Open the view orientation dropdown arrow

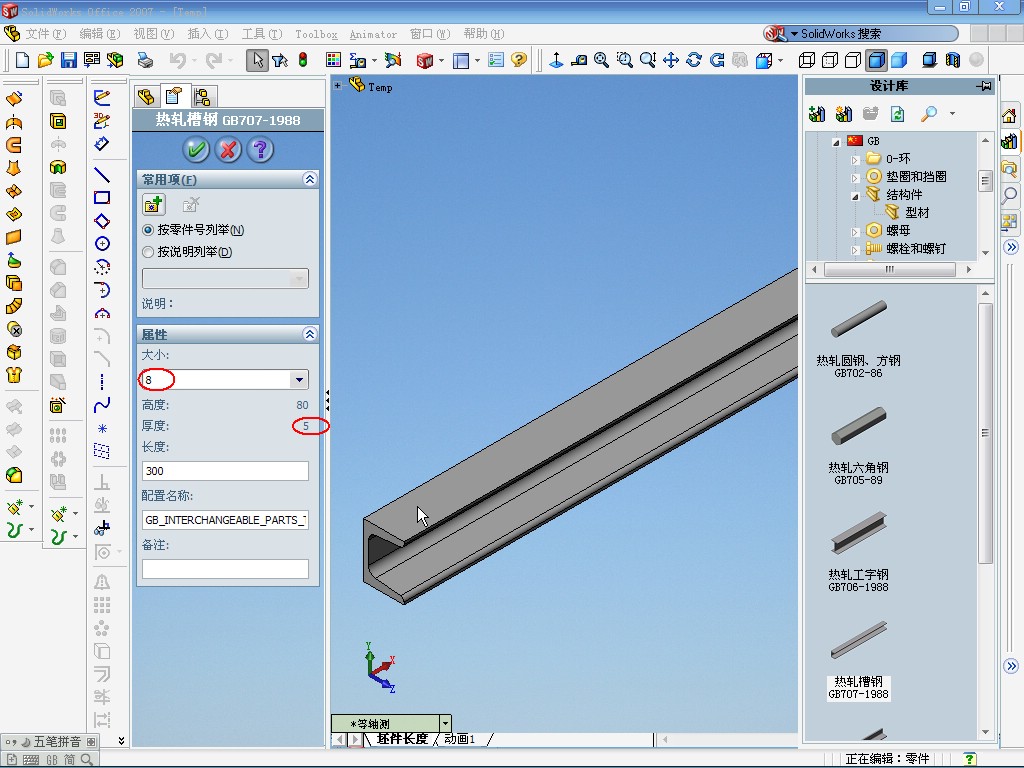(x=445, y=723)
